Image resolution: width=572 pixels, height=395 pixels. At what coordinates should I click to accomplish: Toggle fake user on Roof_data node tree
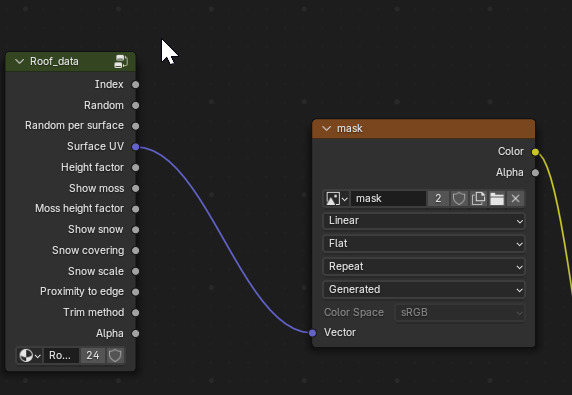point(115,356)
